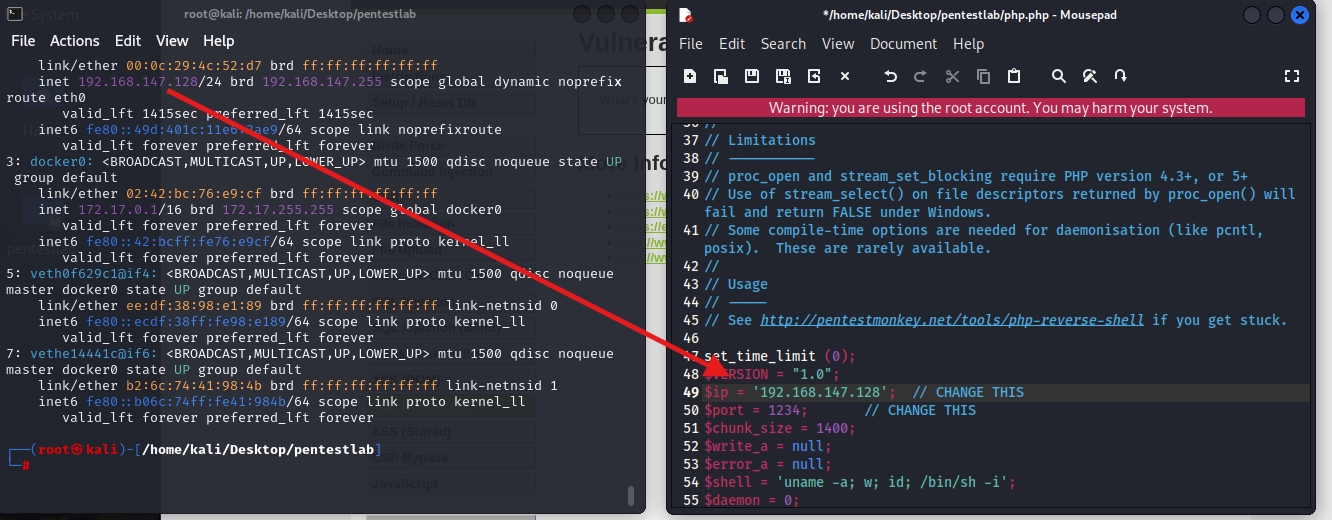Click the Open file icon in Mousepad toolbar
Viewport: 1332px width, 520px height.
(x=721, y=76)
